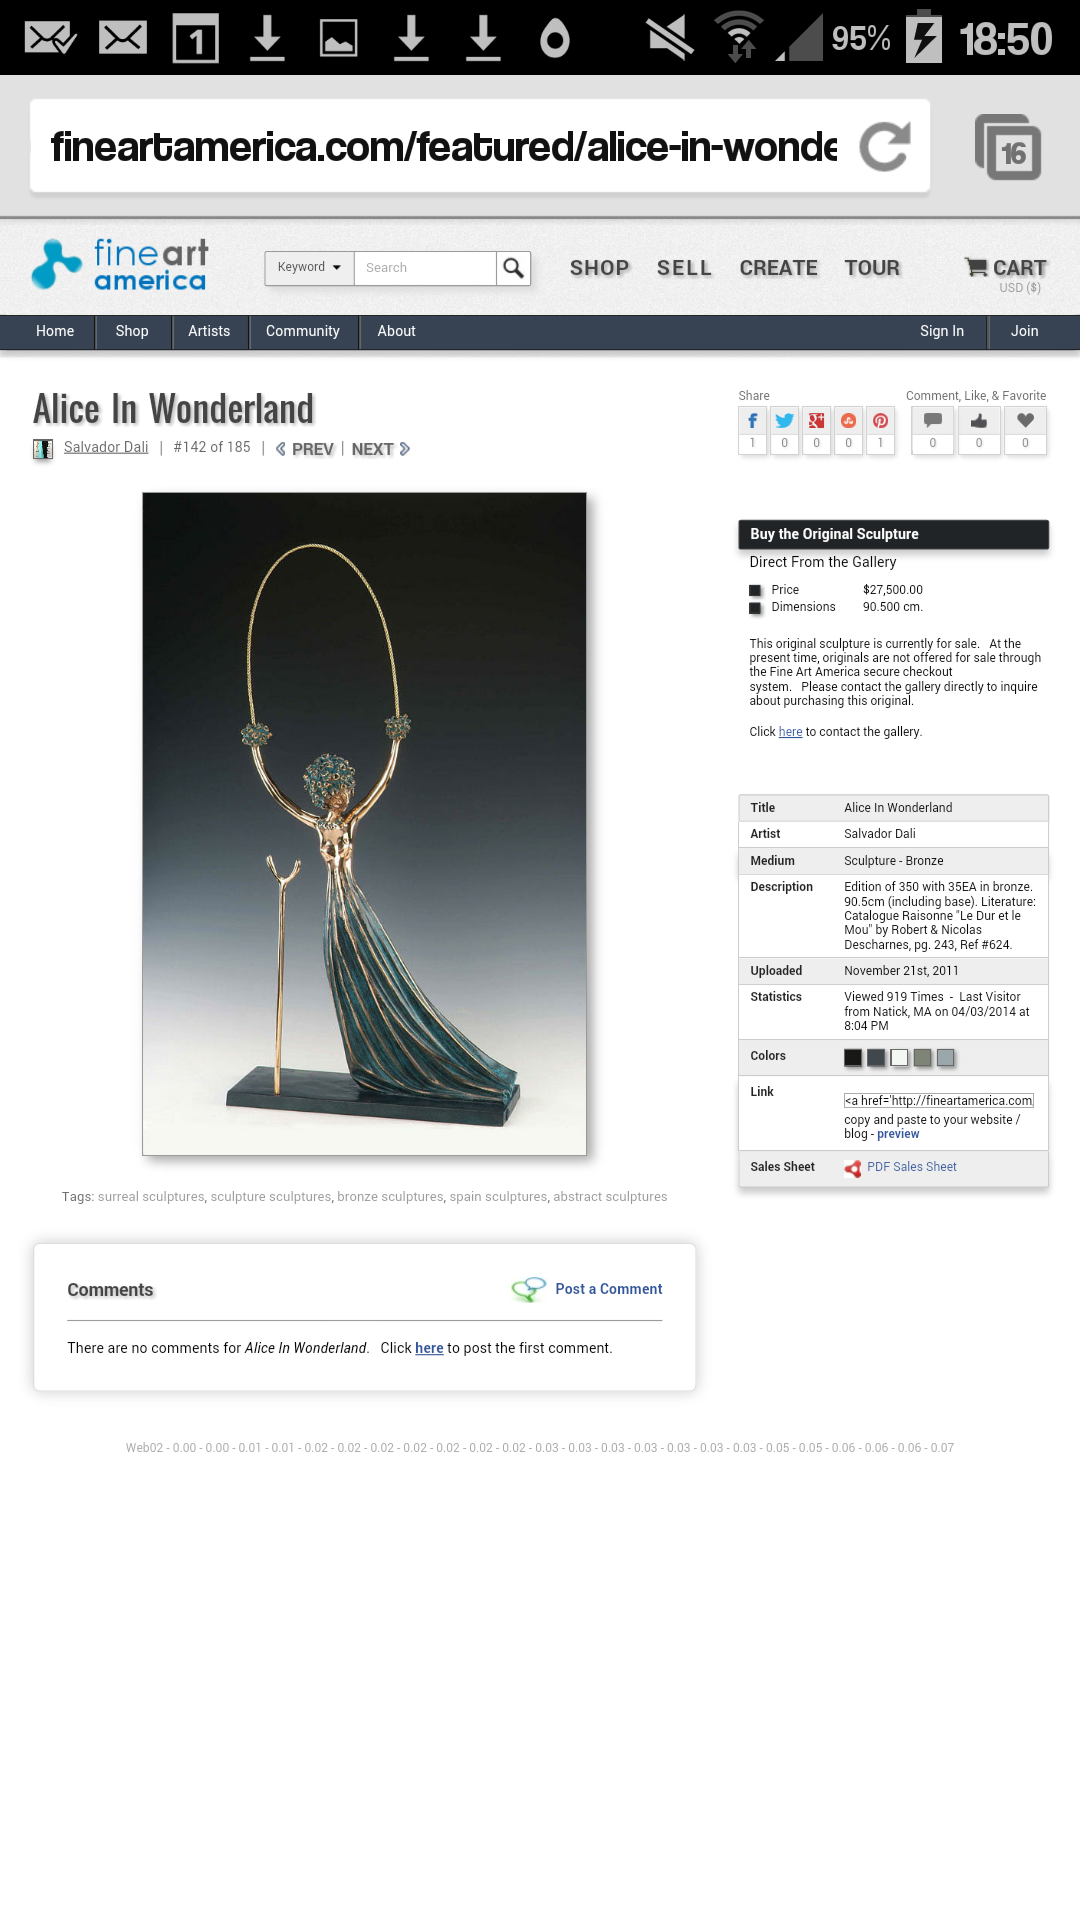The image size is (1080, 1920).
Task: Open Salvador Dali artist link
Action: coord(106,447)
